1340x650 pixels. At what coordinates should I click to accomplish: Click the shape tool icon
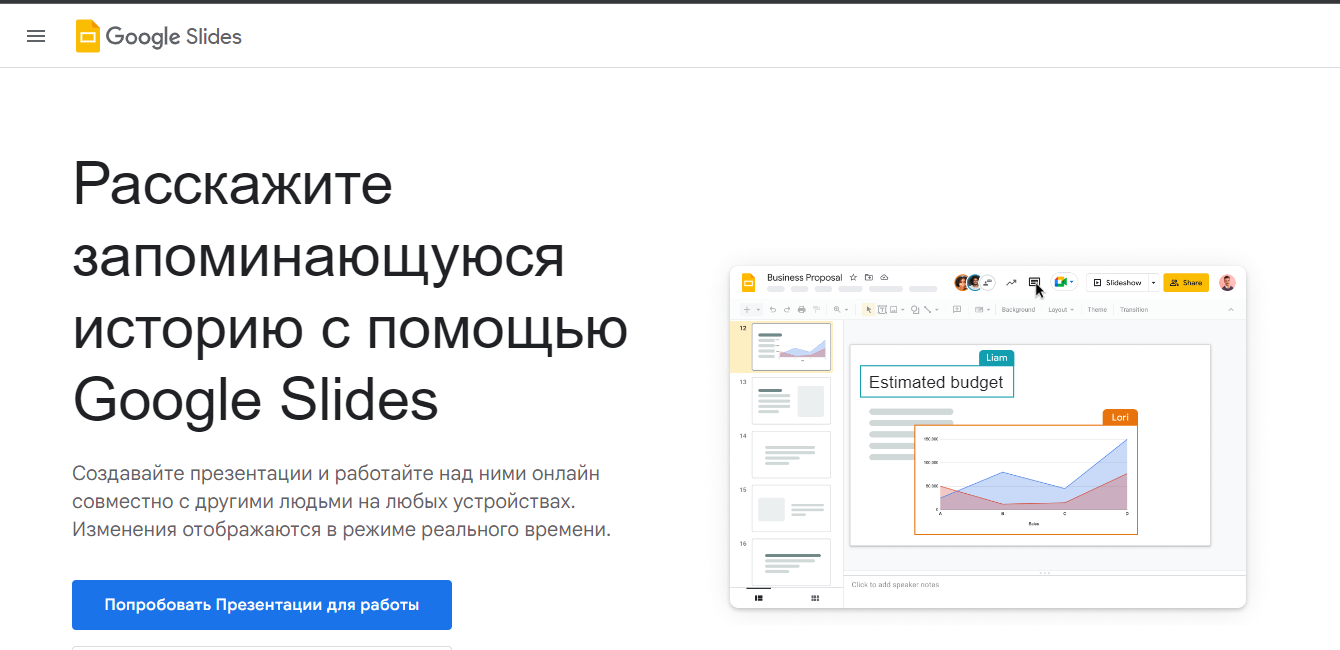[915, 310]
